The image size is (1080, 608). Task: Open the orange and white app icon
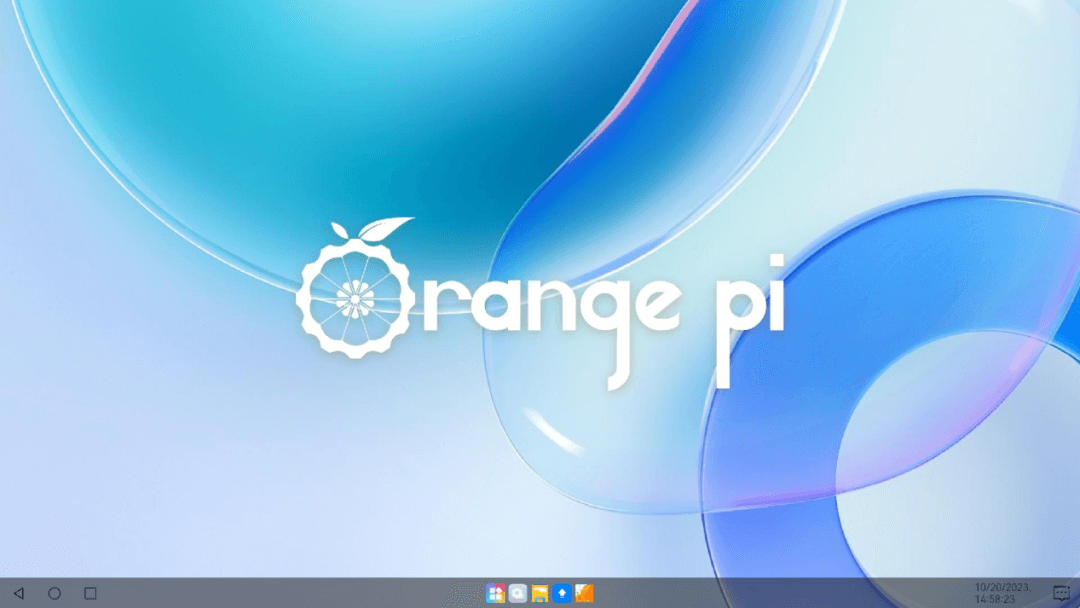[x=584, y=593]
